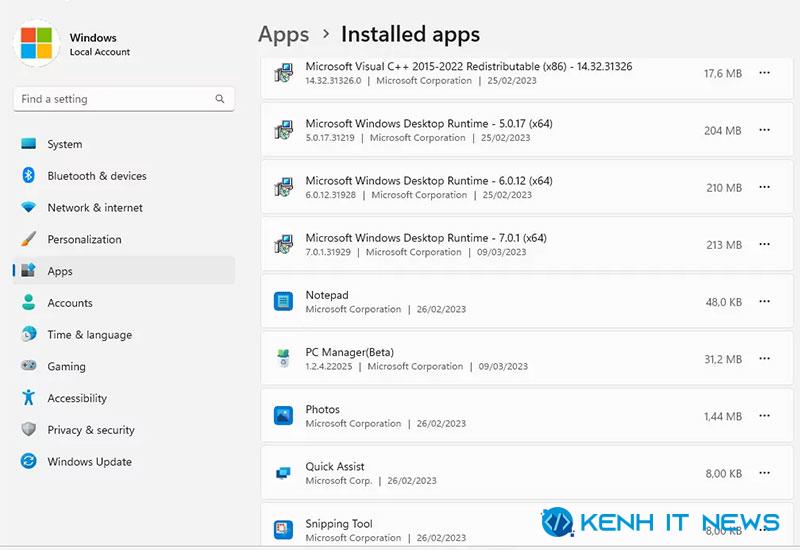Click the 1,44 MB Photos size
800x550 pixels.
723,416
